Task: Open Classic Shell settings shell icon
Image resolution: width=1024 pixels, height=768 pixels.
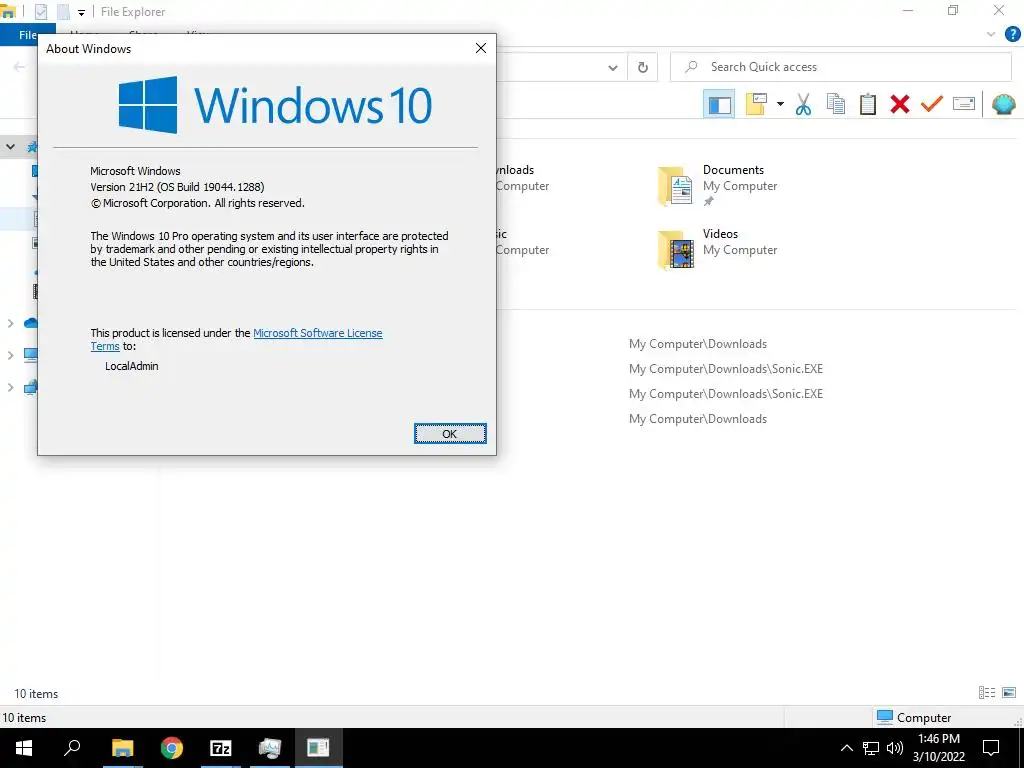Action: point(1004,104)
